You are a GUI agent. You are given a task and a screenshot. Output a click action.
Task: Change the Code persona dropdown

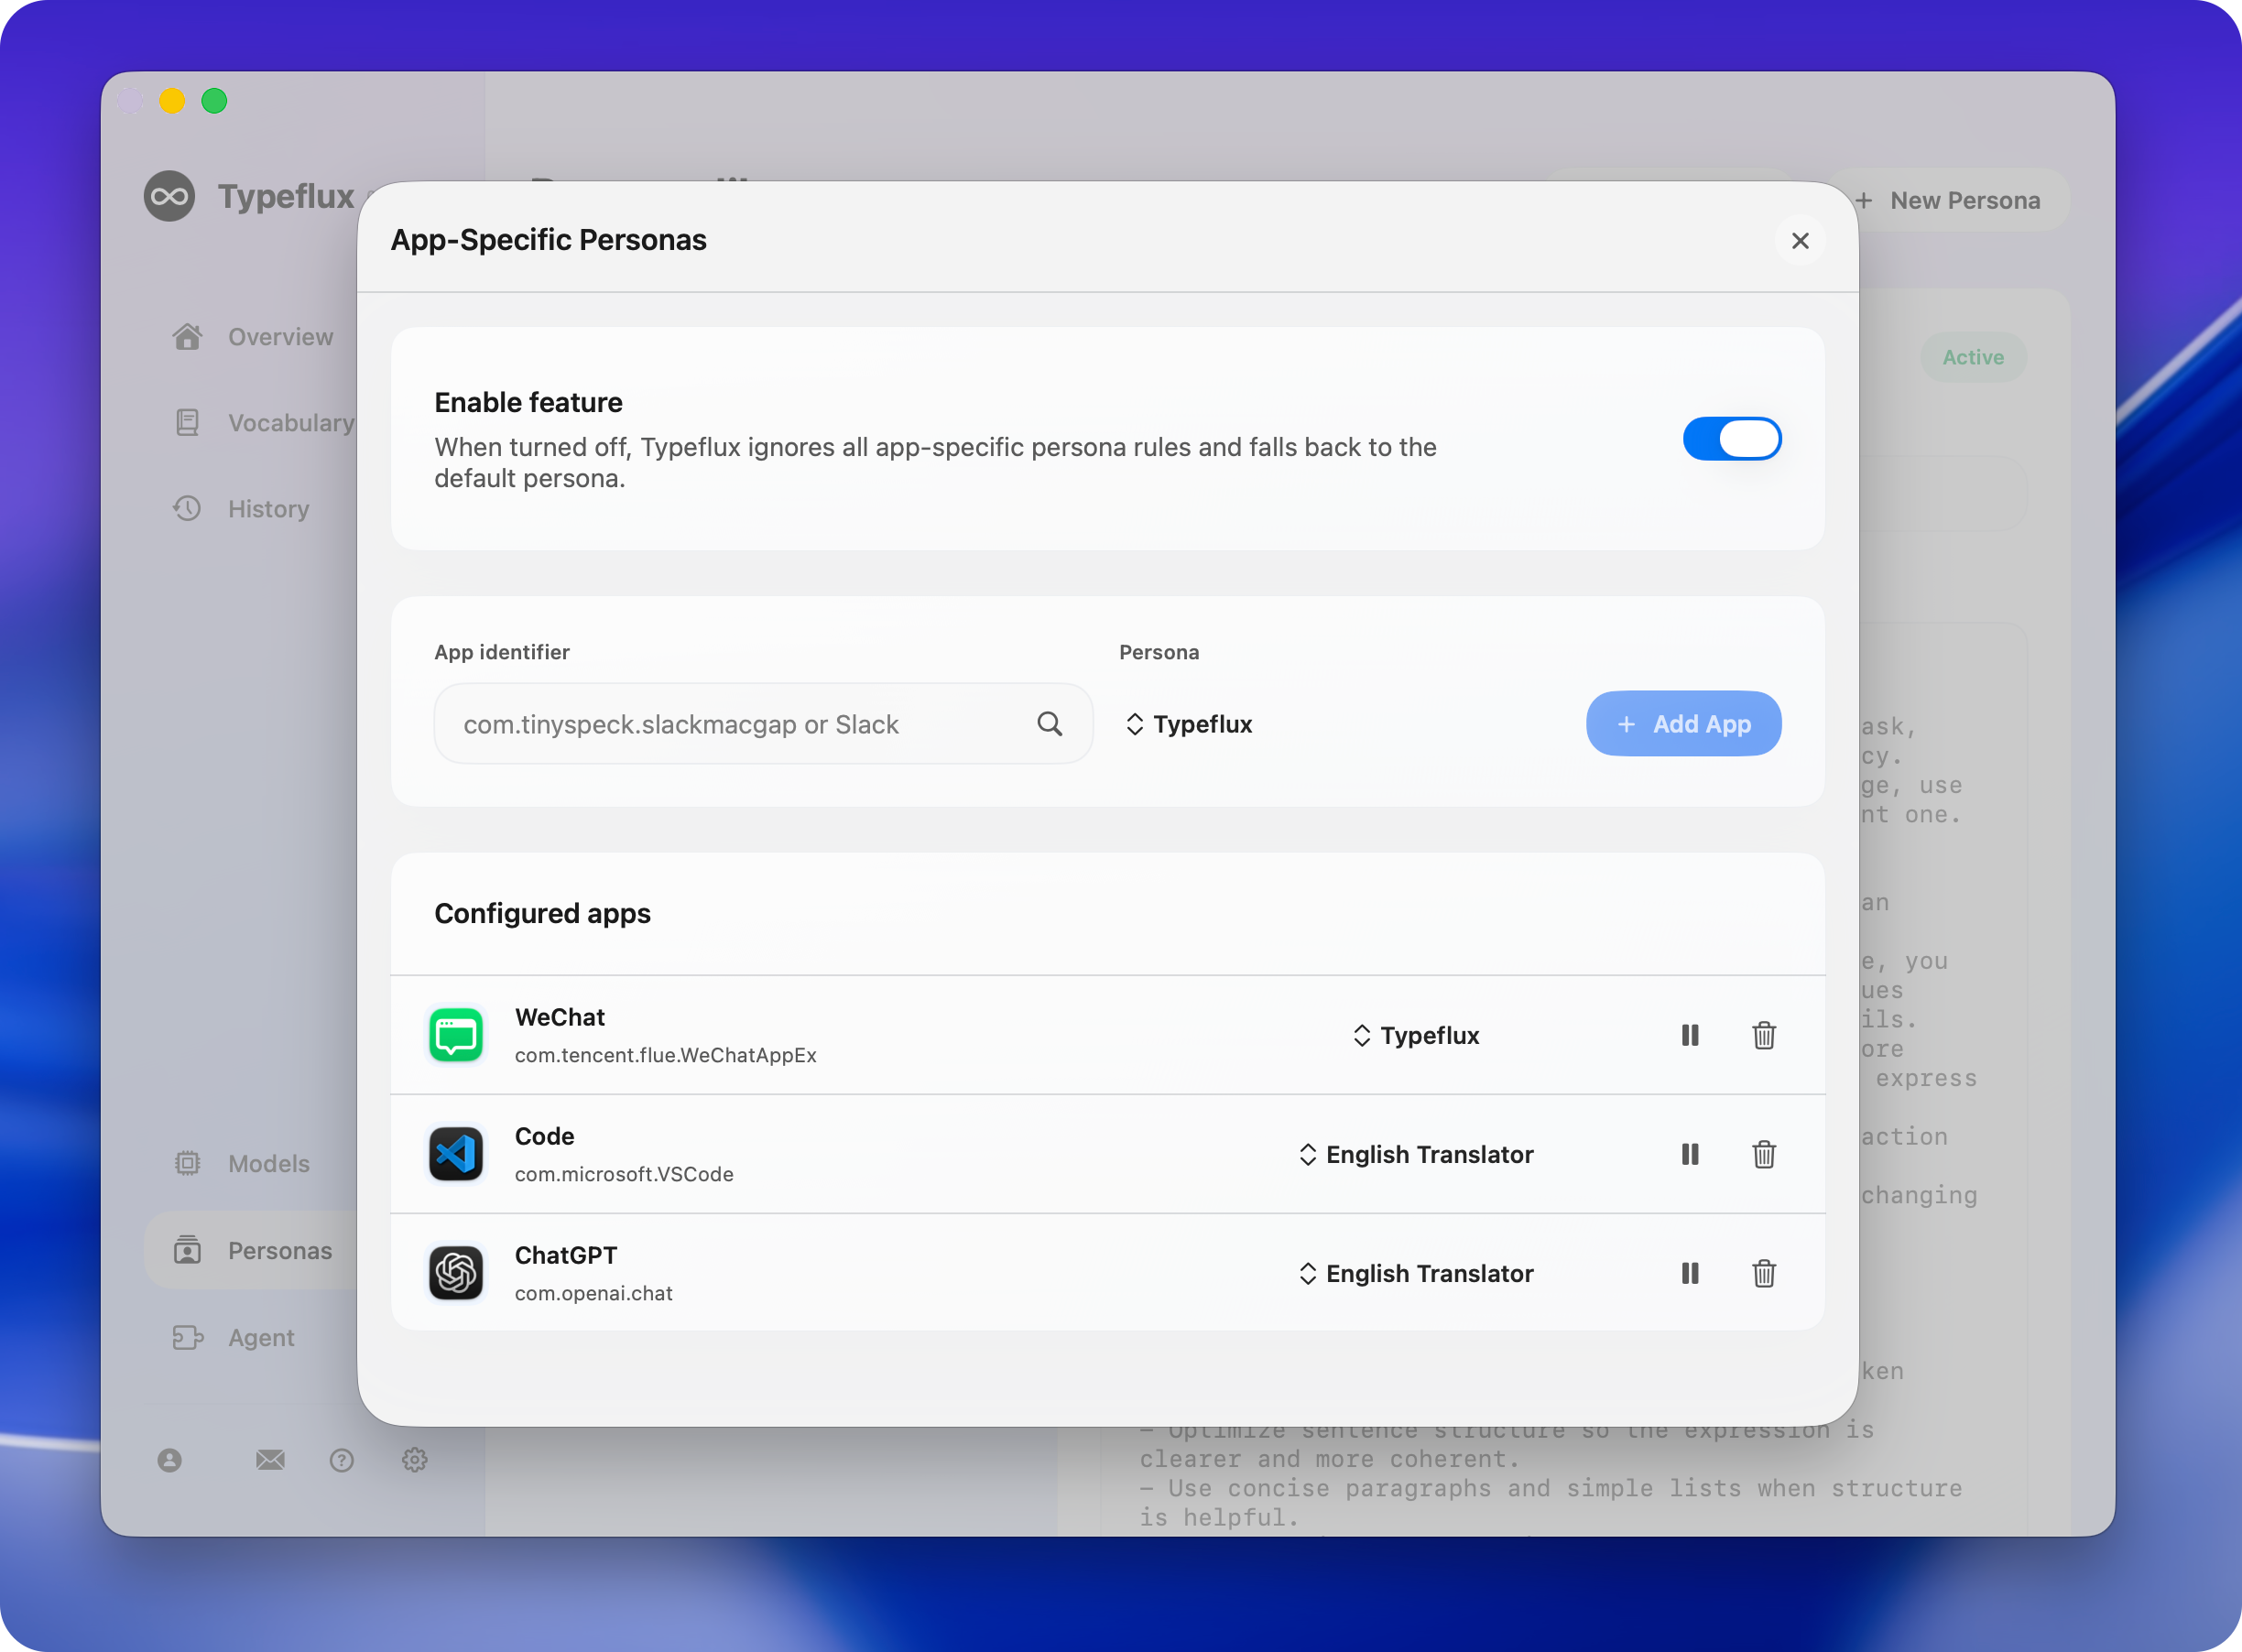[1415, 1154]
